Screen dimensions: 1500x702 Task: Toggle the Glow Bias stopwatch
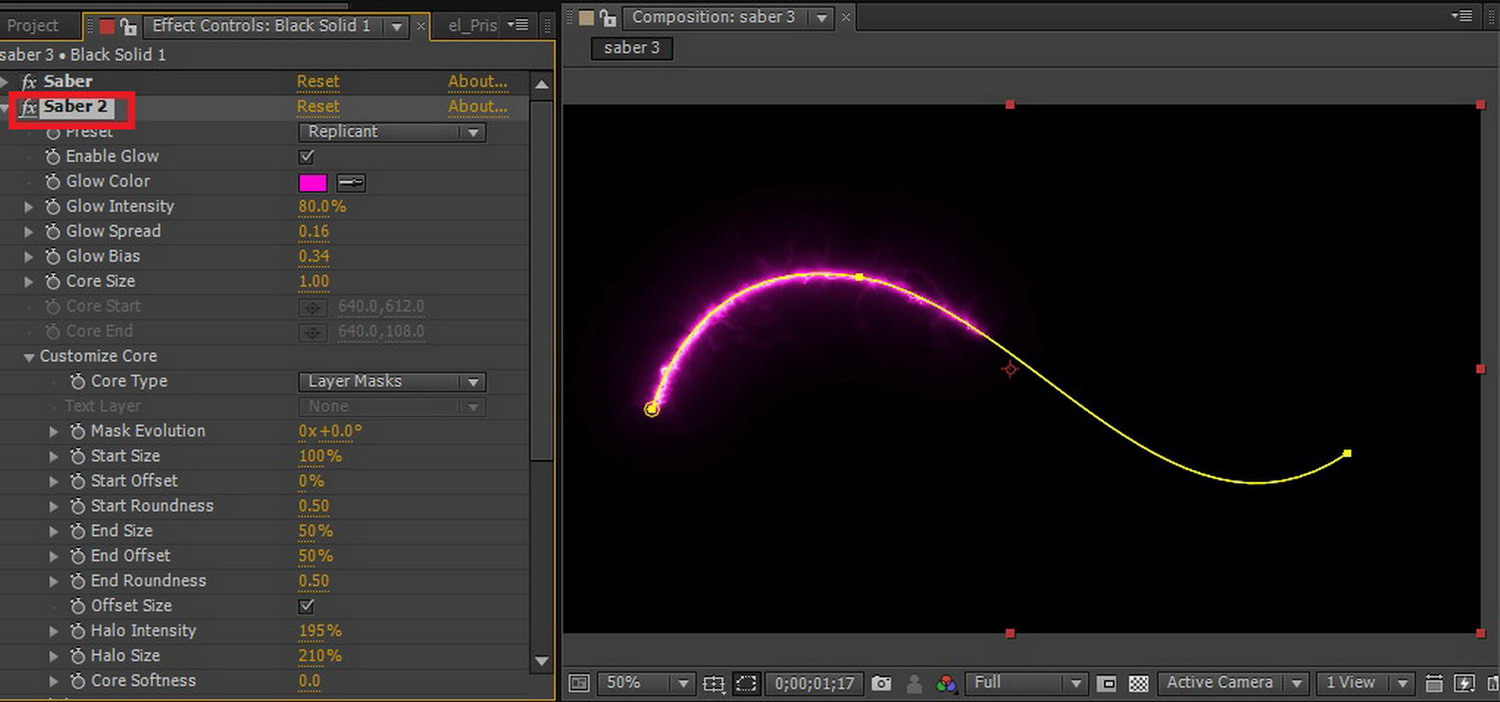(x=53, y=257)
